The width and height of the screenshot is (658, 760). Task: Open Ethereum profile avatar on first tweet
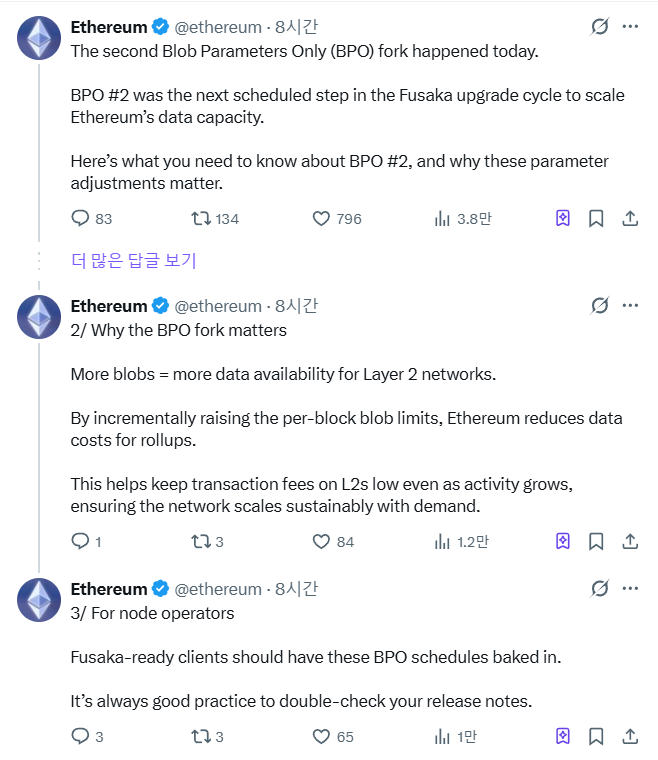(x=40, y=38)
